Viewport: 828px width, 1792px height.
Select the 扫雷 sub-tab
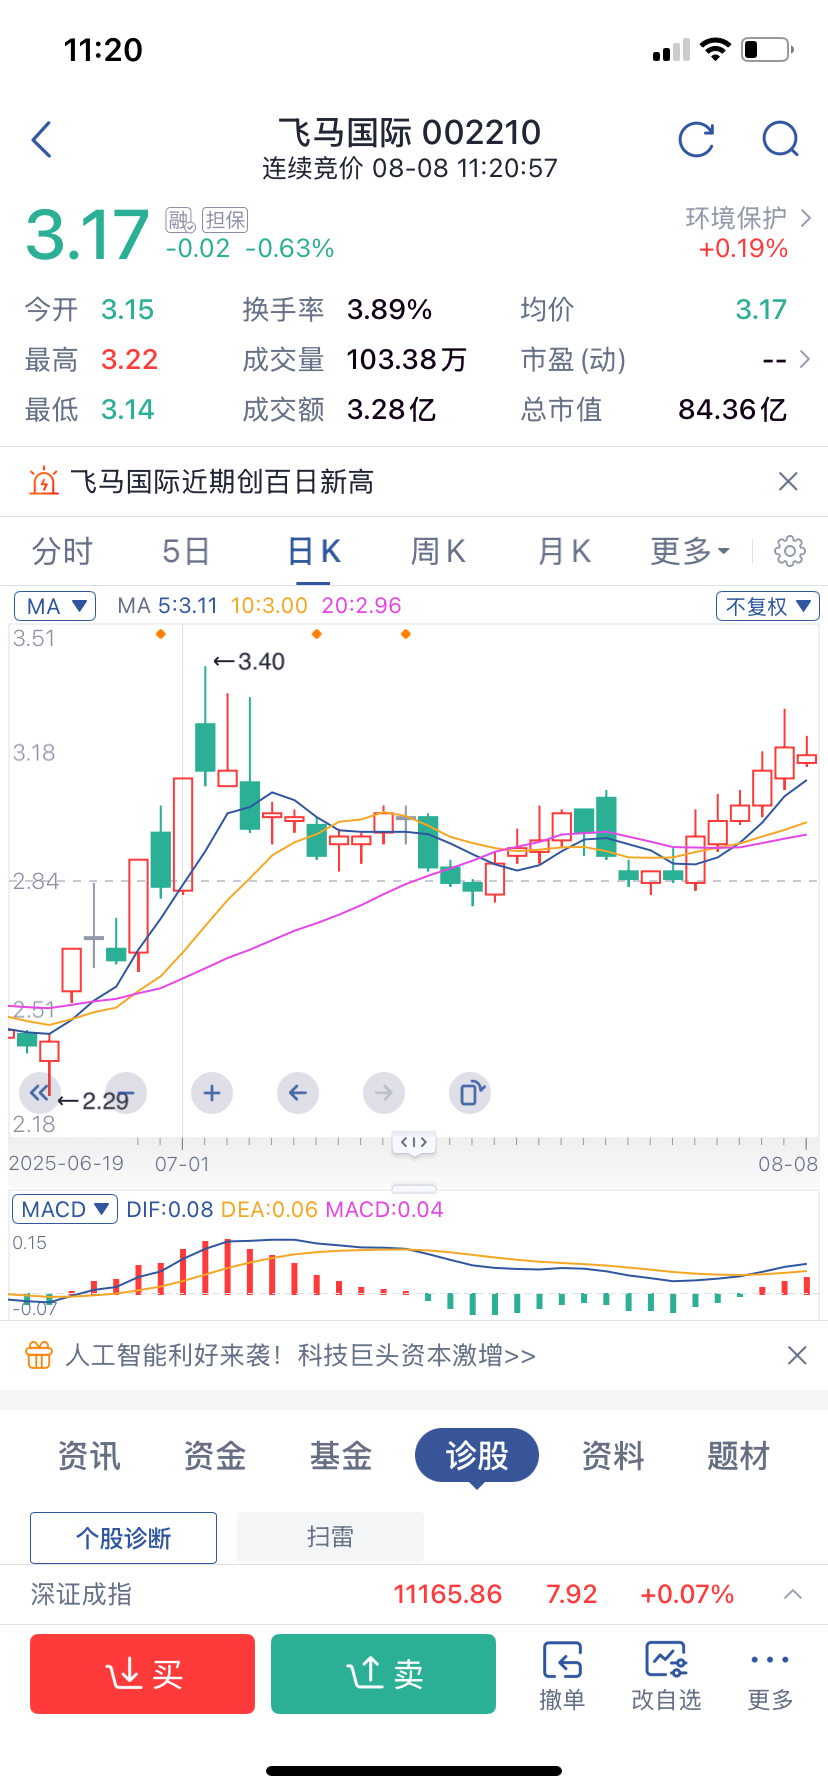[x=330, y=1537]
